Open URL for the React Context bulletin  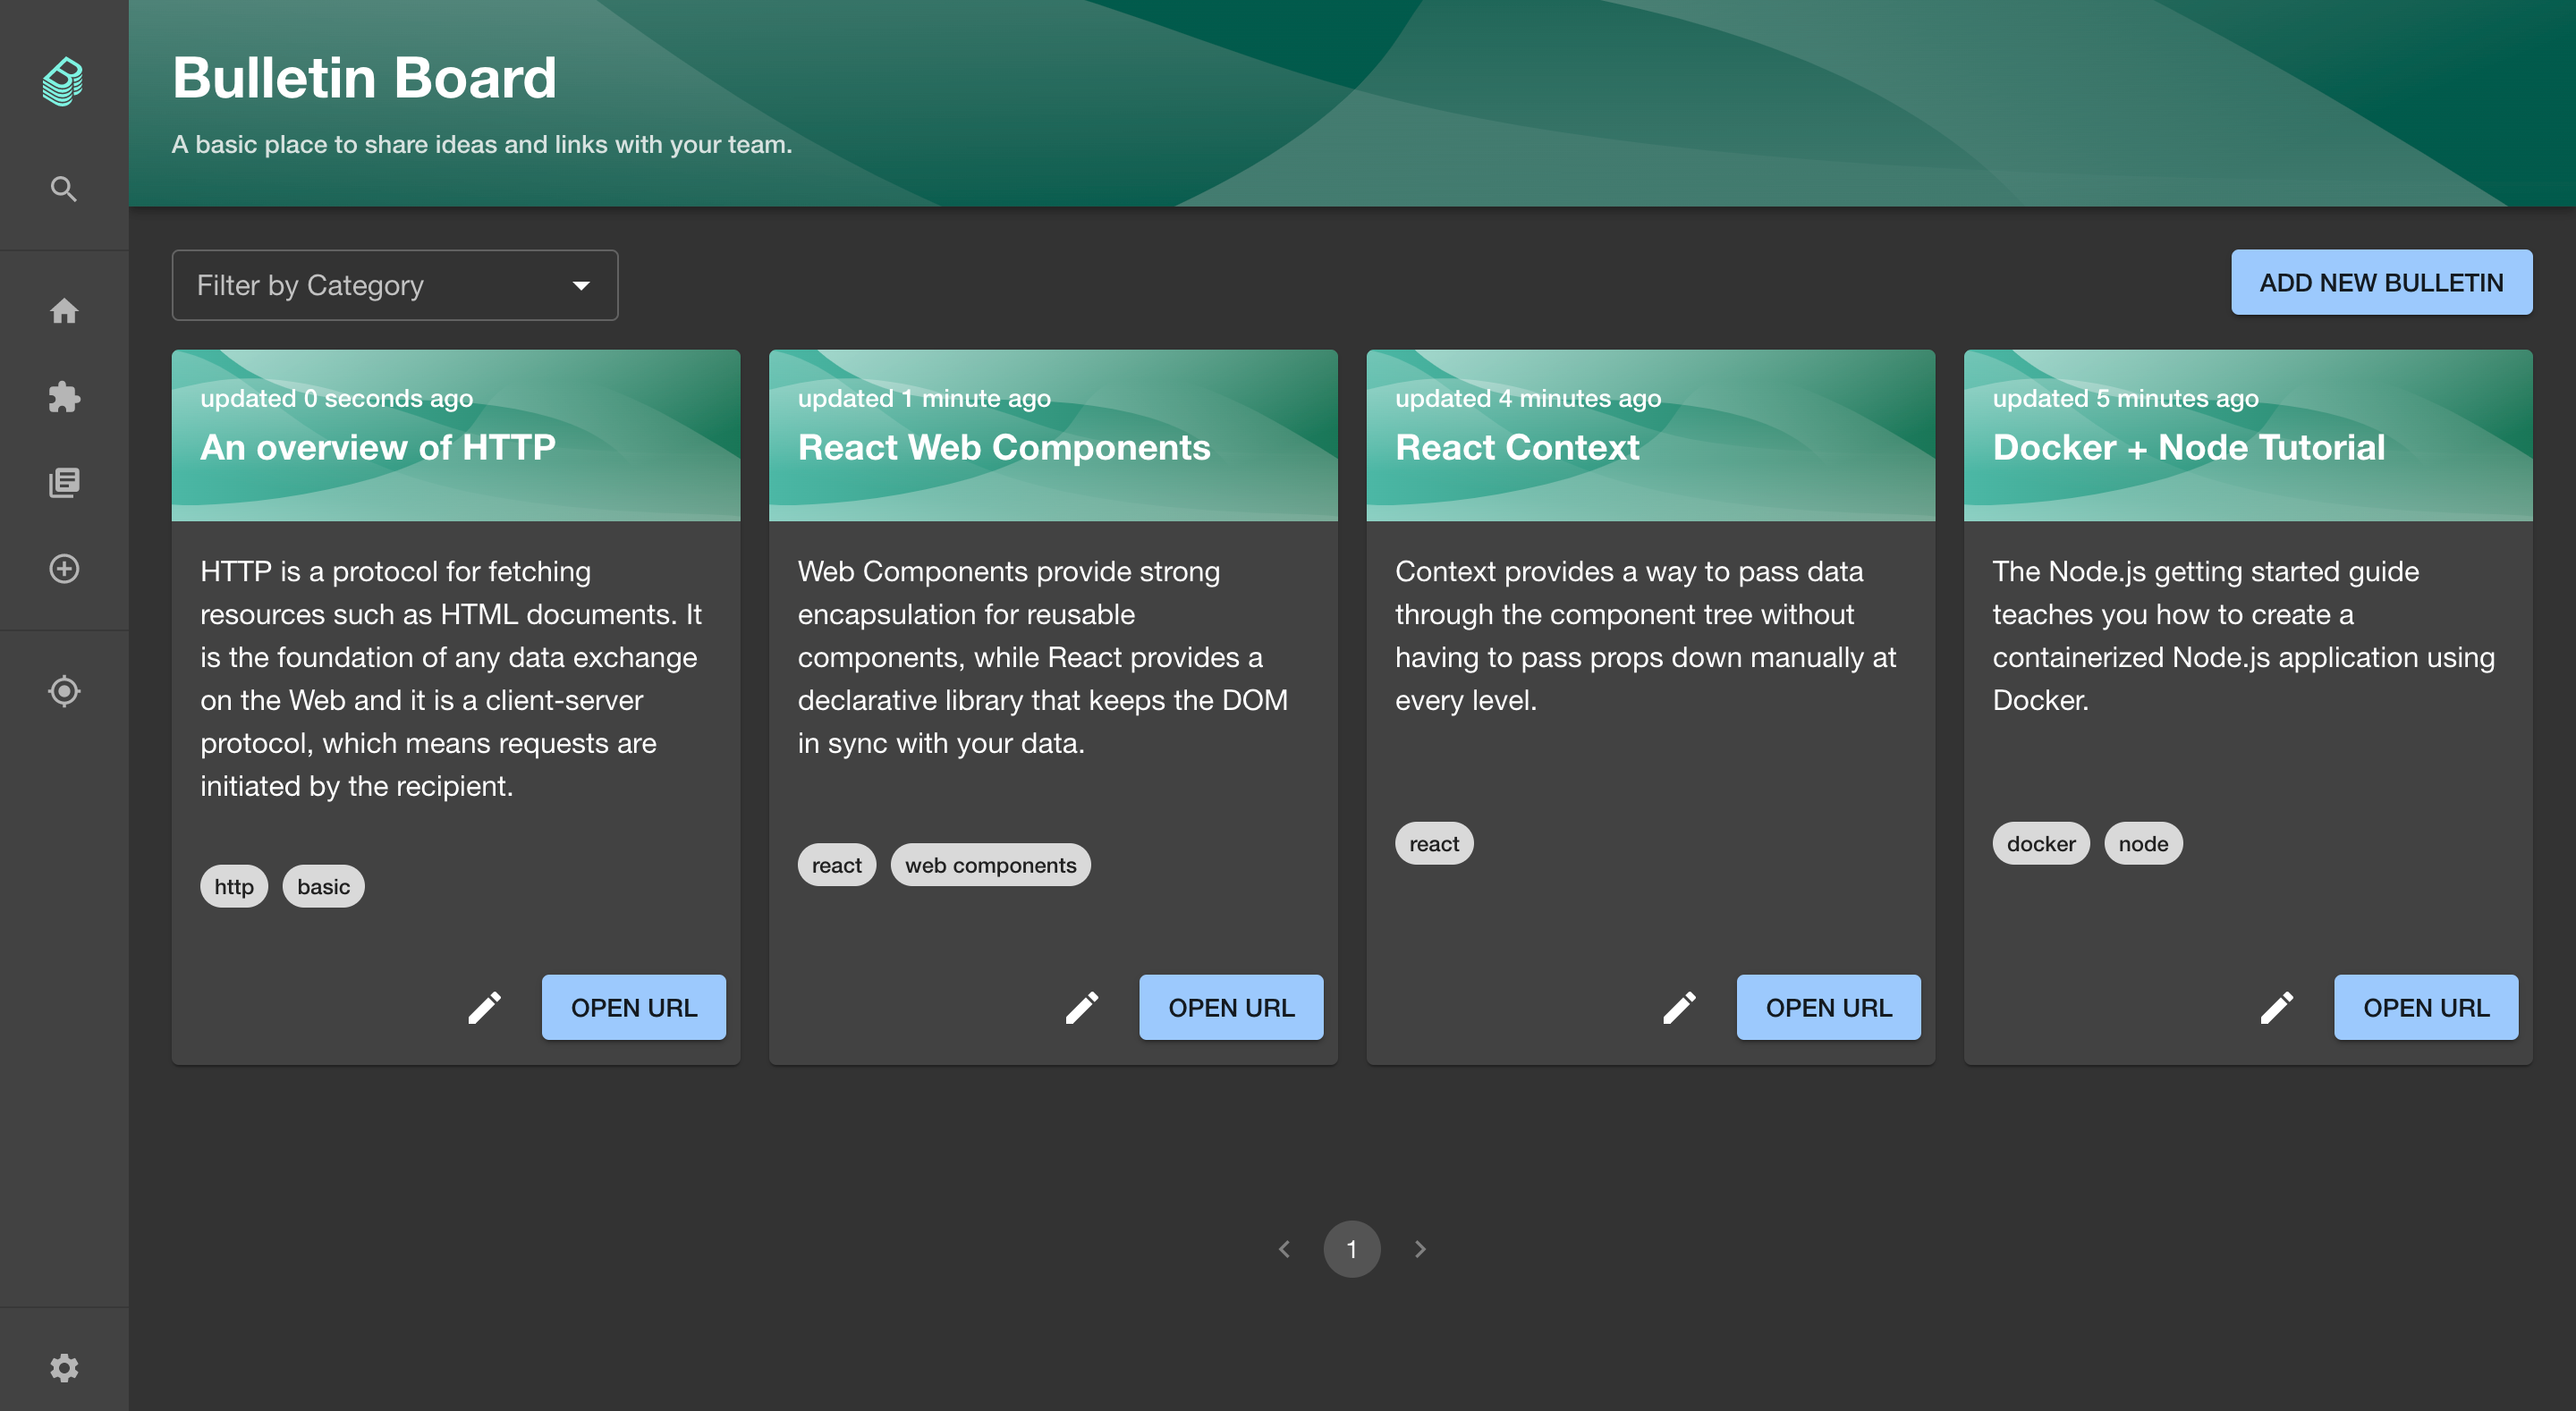[x=1828, y=1007]
